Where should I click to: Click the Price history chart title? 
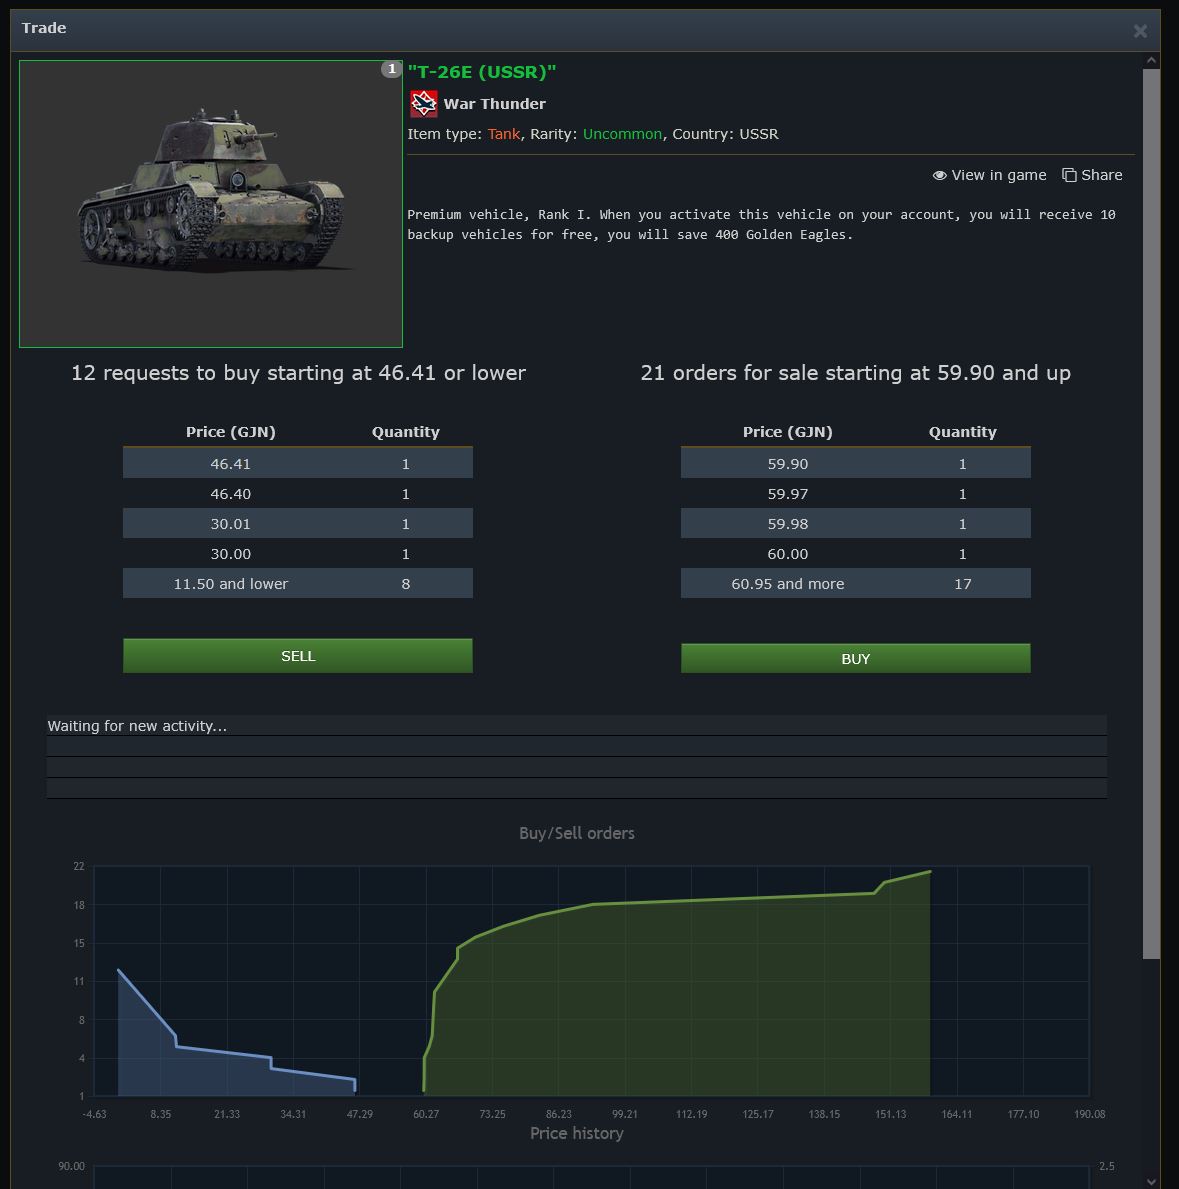point(576,1134)
